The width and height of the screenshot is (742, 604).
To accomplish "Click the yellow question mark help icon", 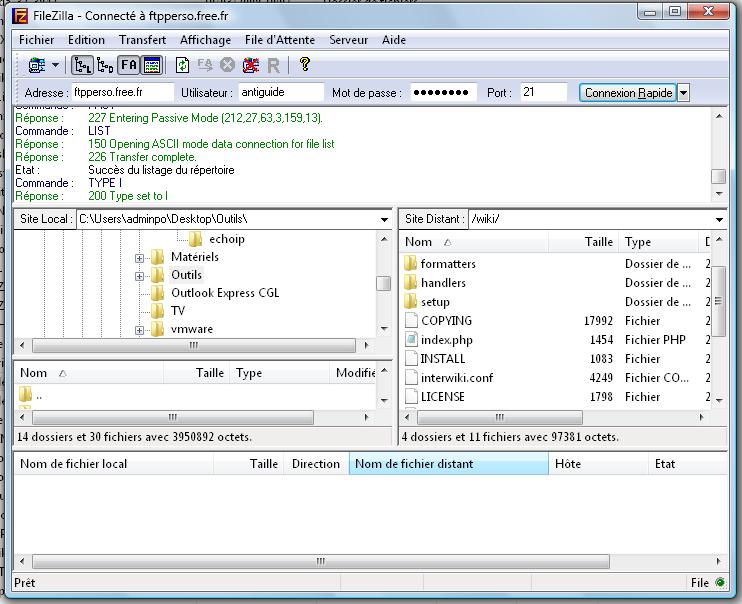I will point(305,64).
